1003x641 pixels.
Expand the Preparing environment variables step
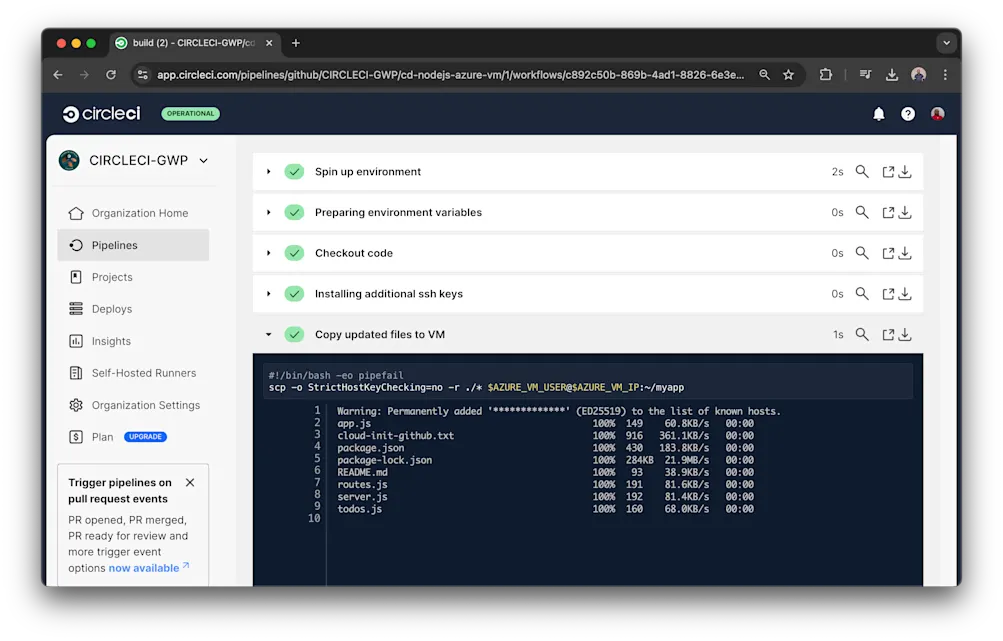click(x=267, y=212)
